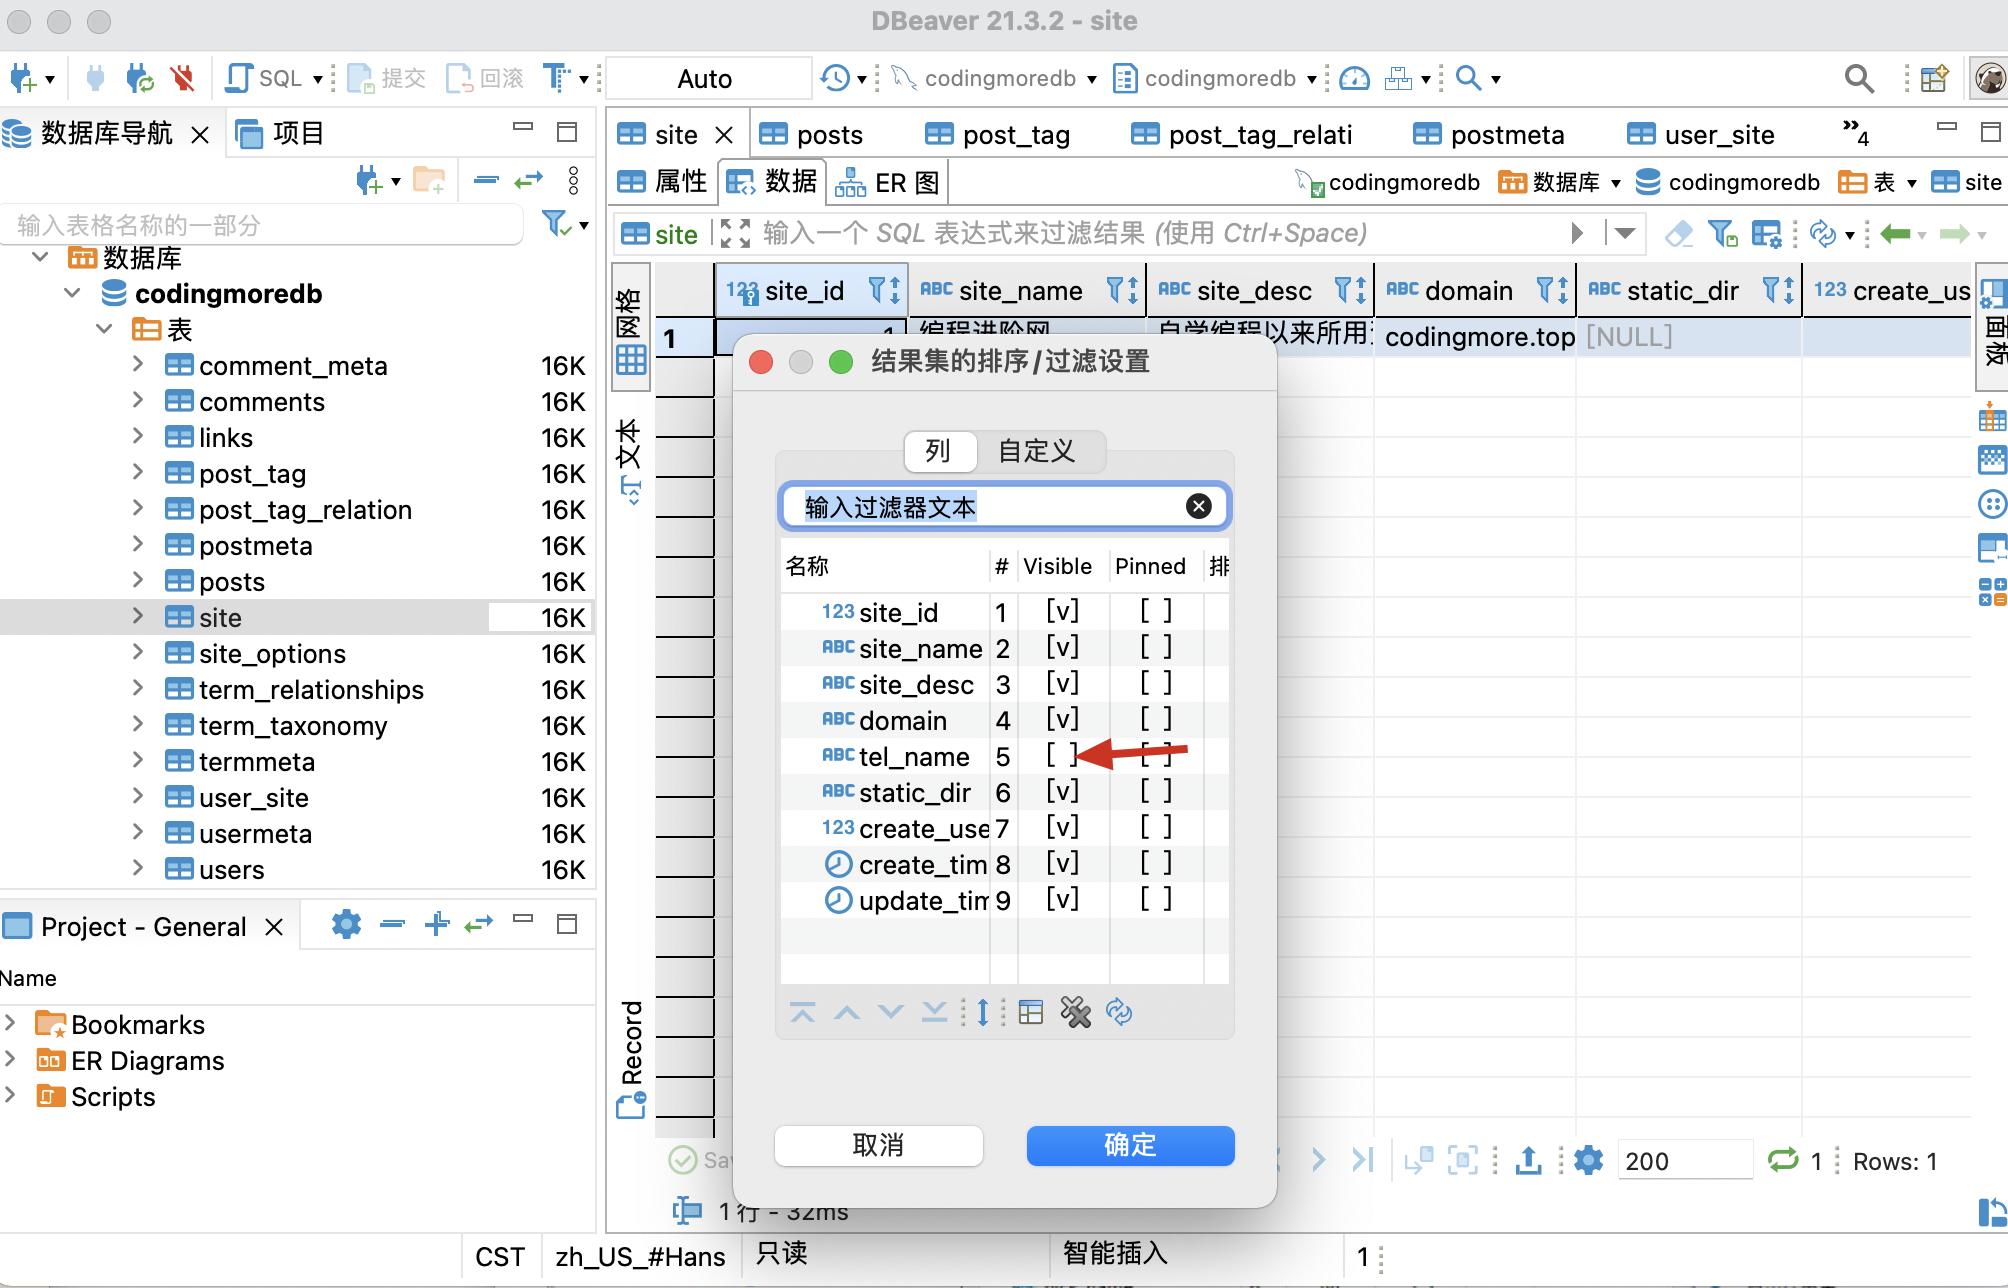Click the gear settings icon near row limit
This screenshot has height=1288, width=2008.
pos(1588,1160)
